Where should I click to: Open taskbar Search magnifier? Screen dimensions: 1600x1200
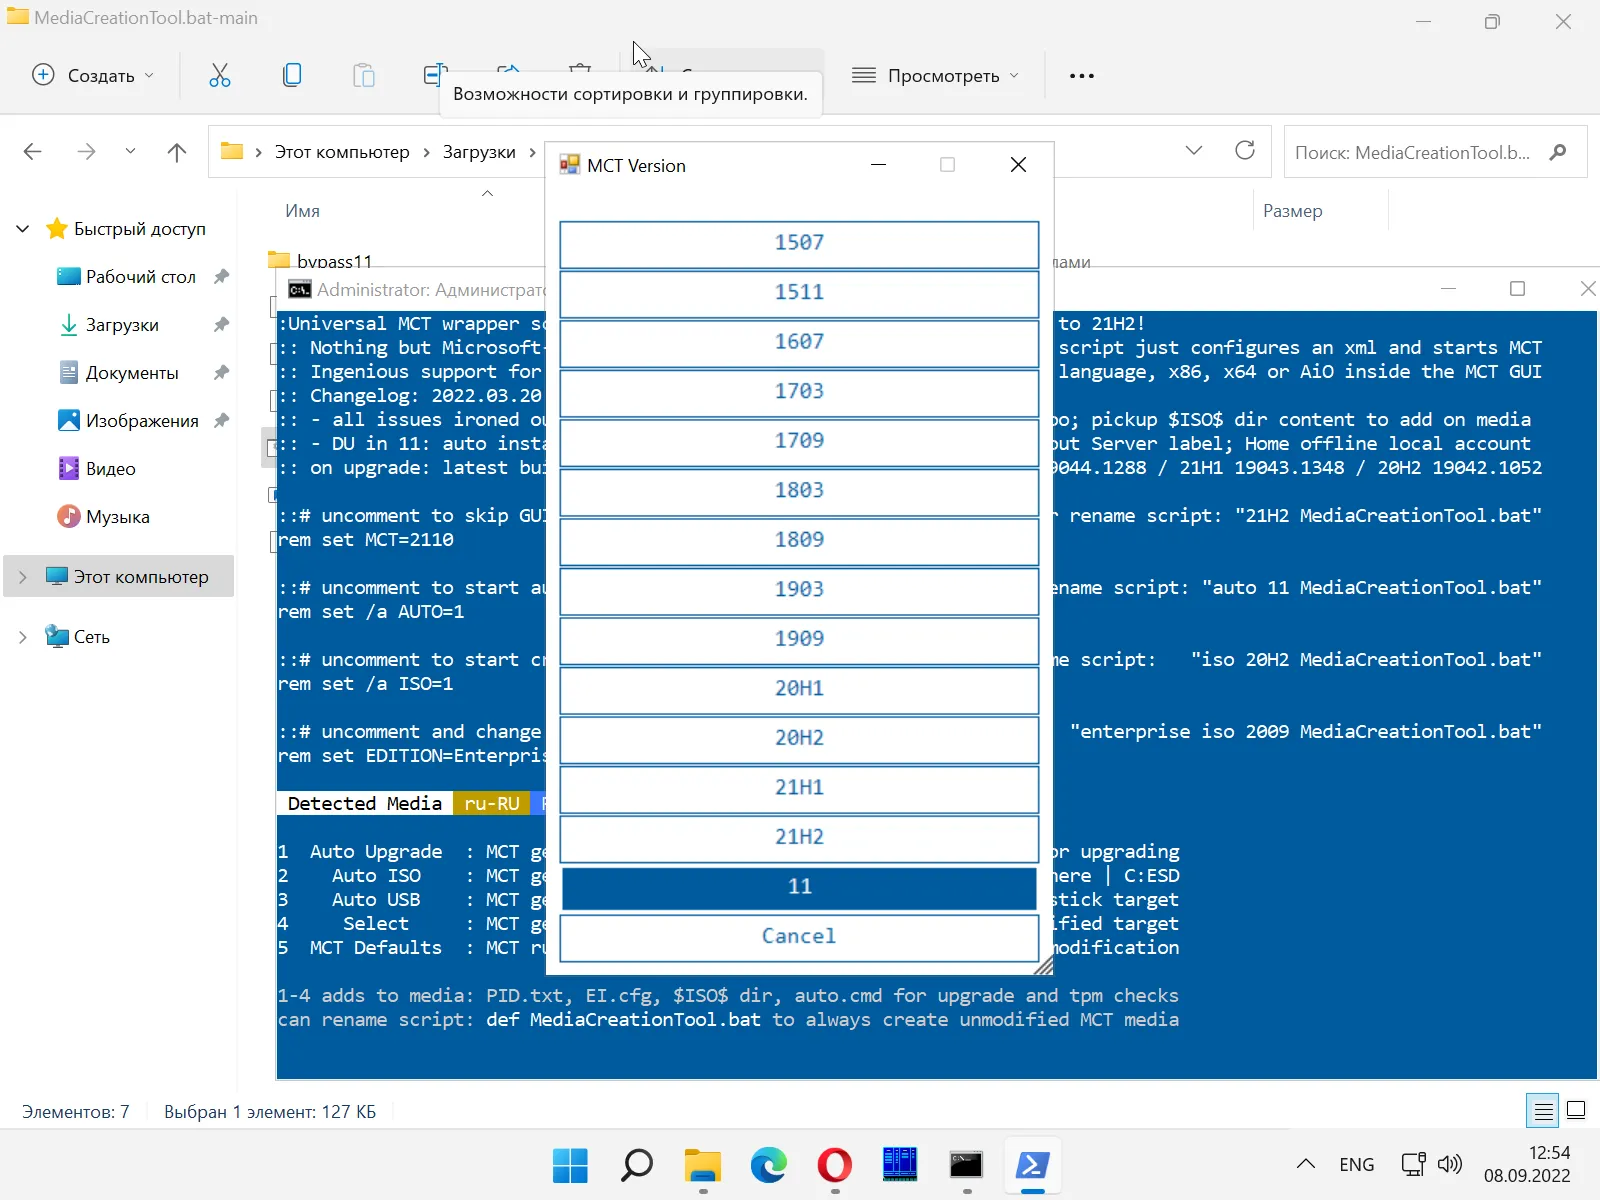pos(637,1165)
